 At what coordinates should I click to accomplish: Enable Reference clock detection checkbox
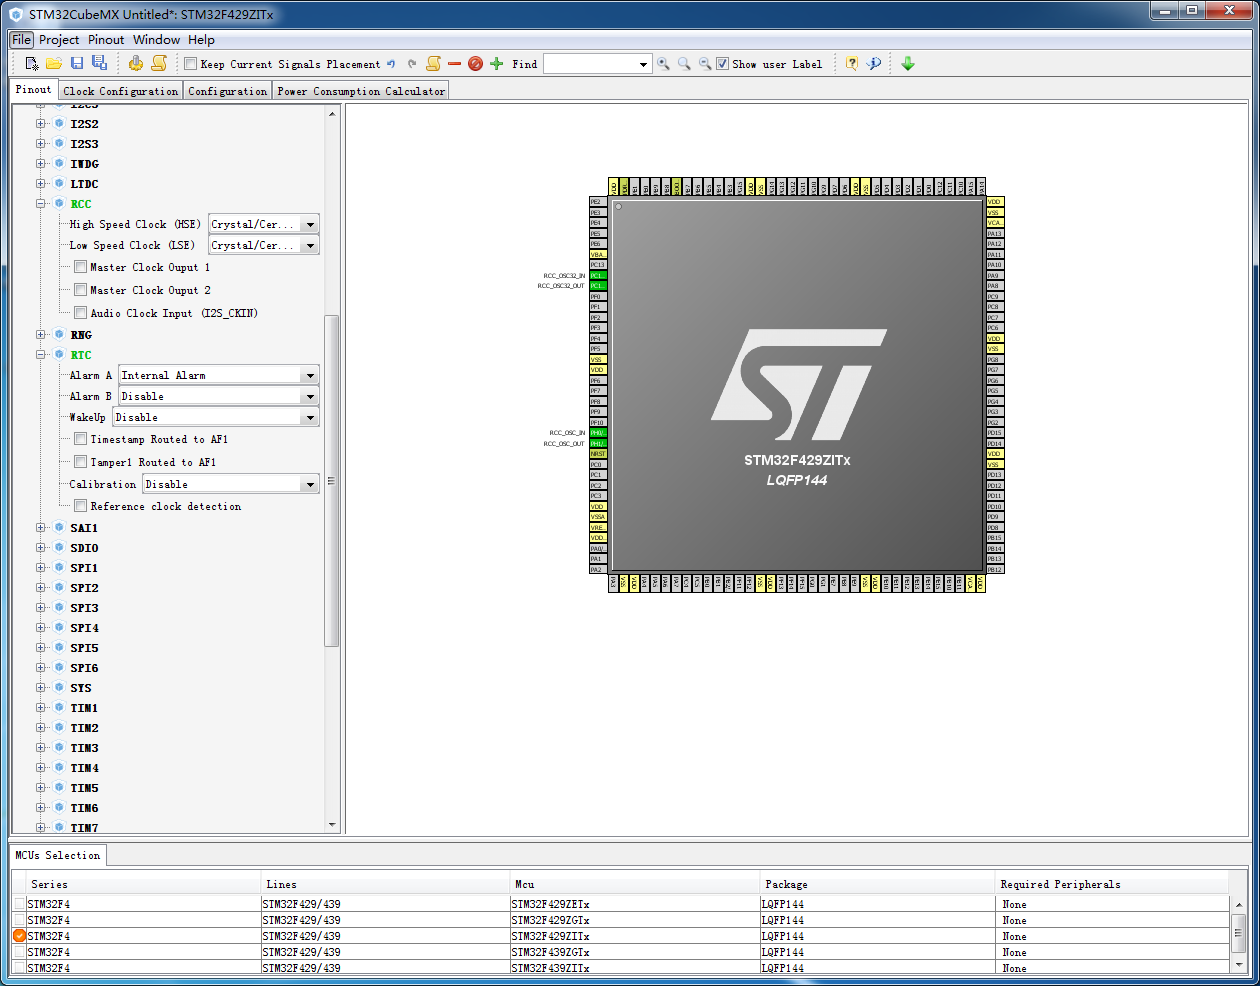pyautogui.click(x=80, y=506)
